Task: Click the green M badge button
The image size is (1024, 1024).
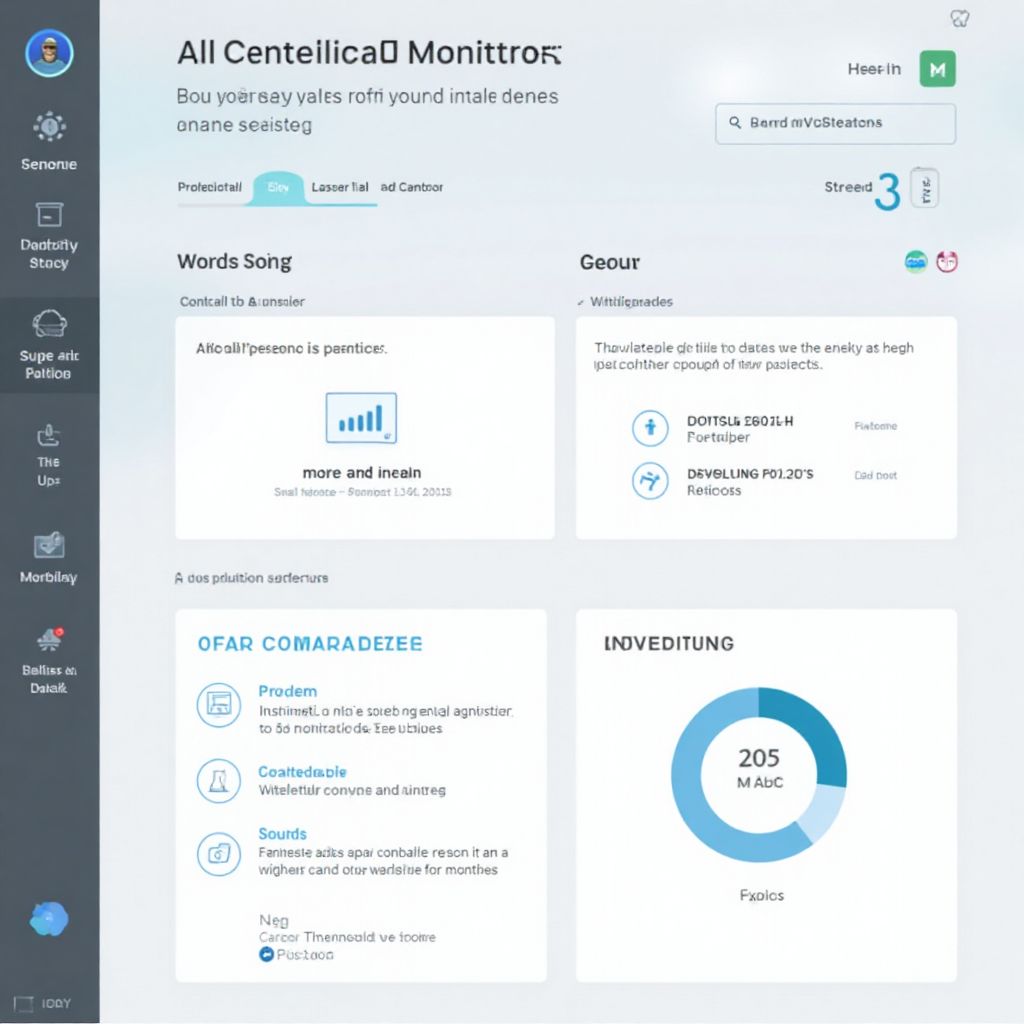Action: tap(937, 69)
